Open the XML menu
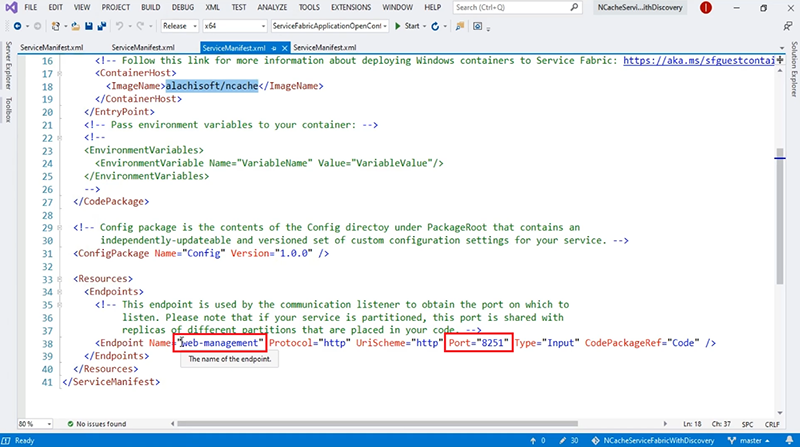The image size is (800, 447). coord(212,8)
